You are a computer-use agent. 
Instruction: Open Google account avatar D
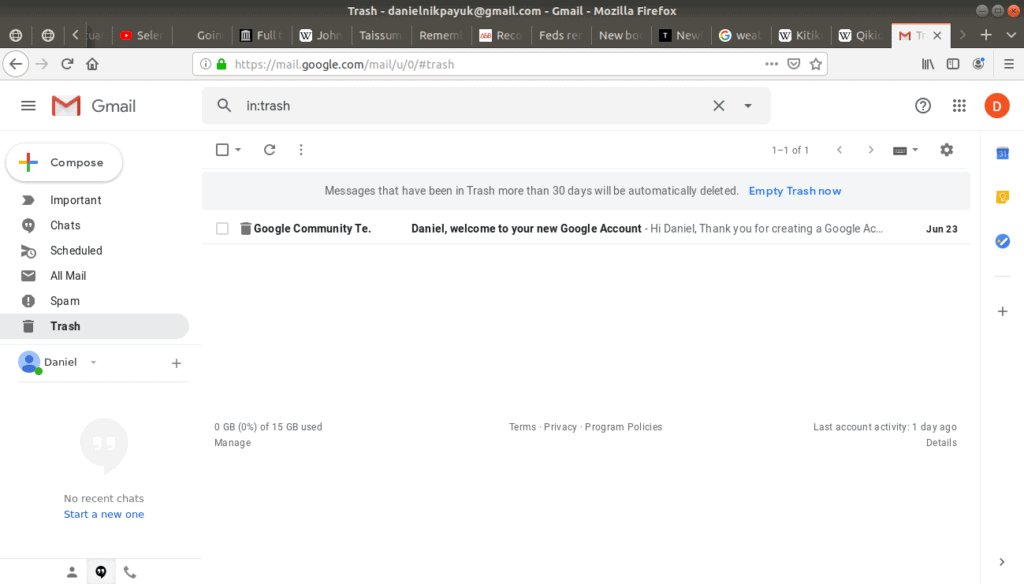997,106
